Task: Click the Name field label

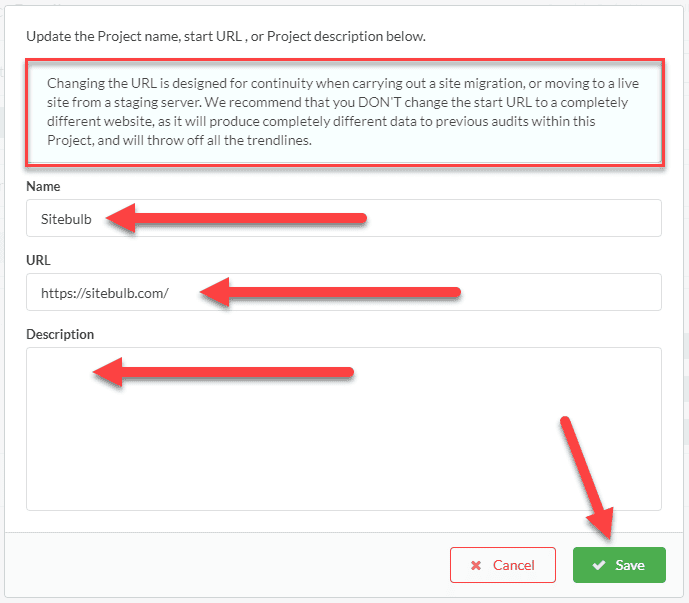Action: (43, 186)
